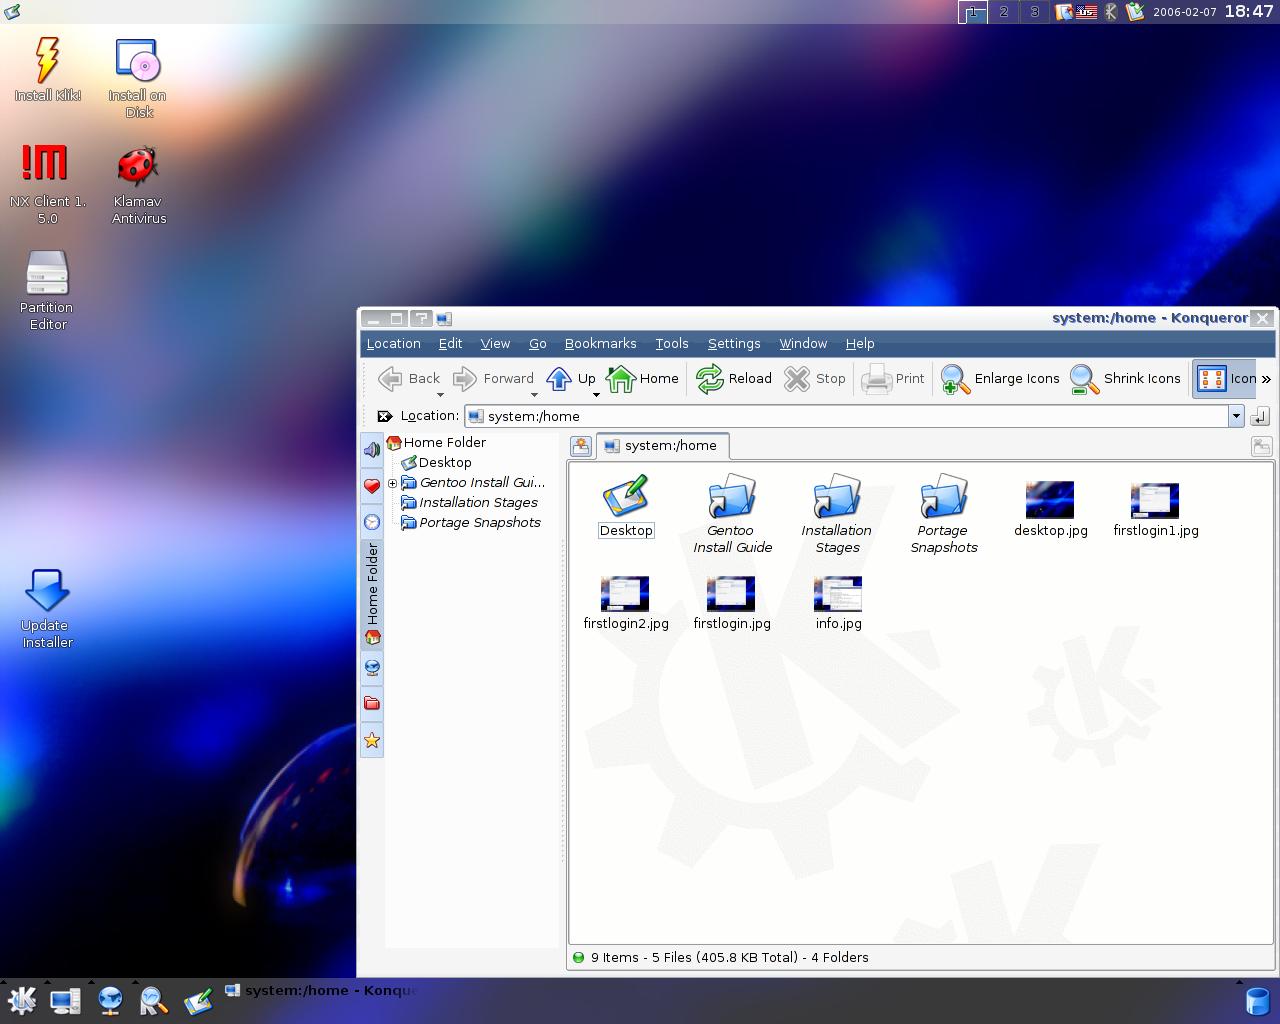1280x1024 pixels.
Task: Open the Location bar history dropdown
Action: 1236,416
